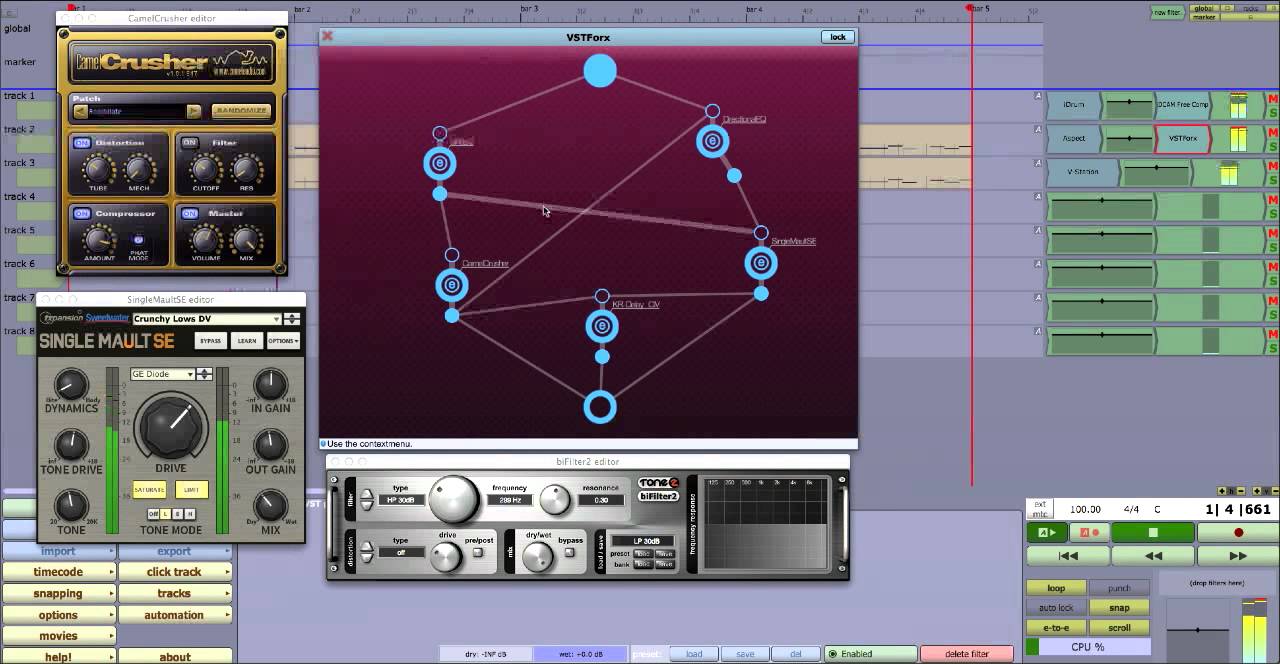Image resolution: width=1280 pixels, height=664 pixels.
Task: Click the delete filter button
Action: (x=967, y=654)
